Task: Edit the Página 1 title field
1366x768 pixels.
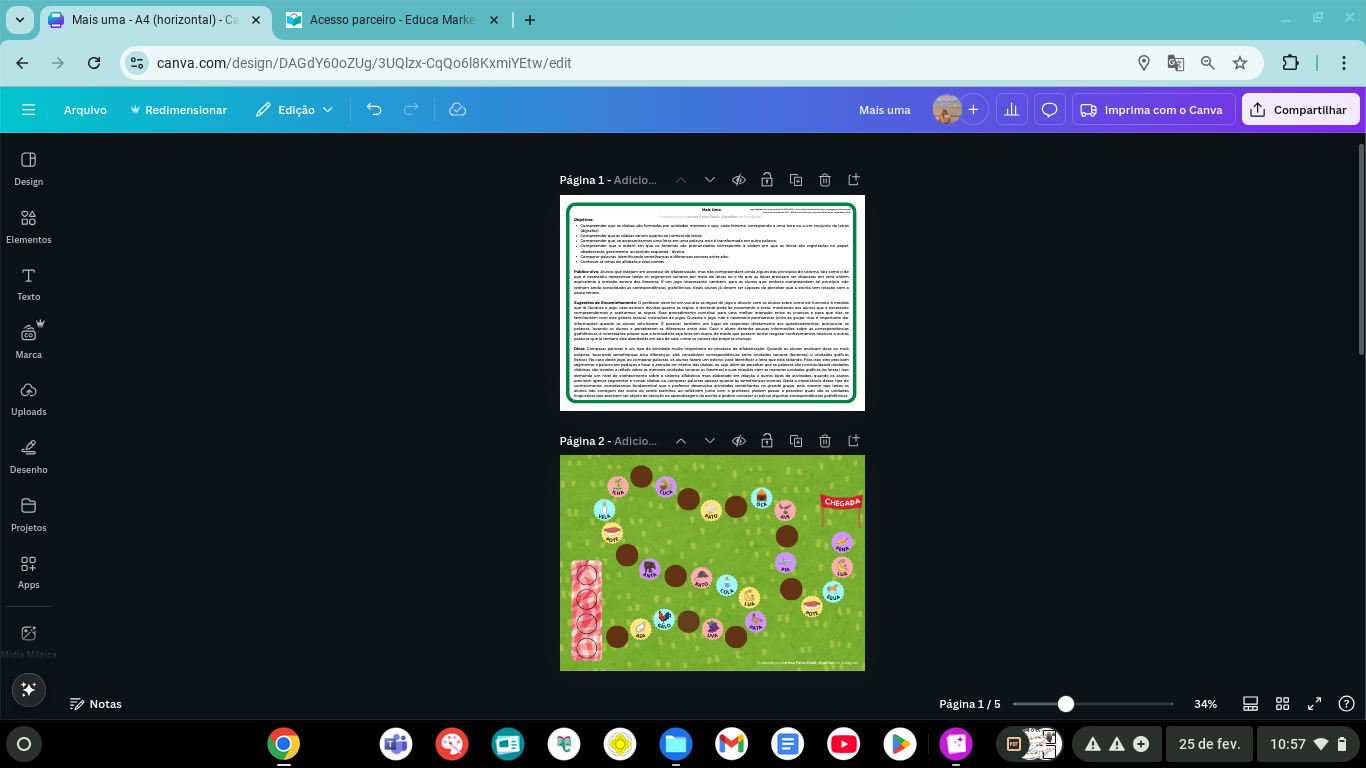Action: pos(636,180)
